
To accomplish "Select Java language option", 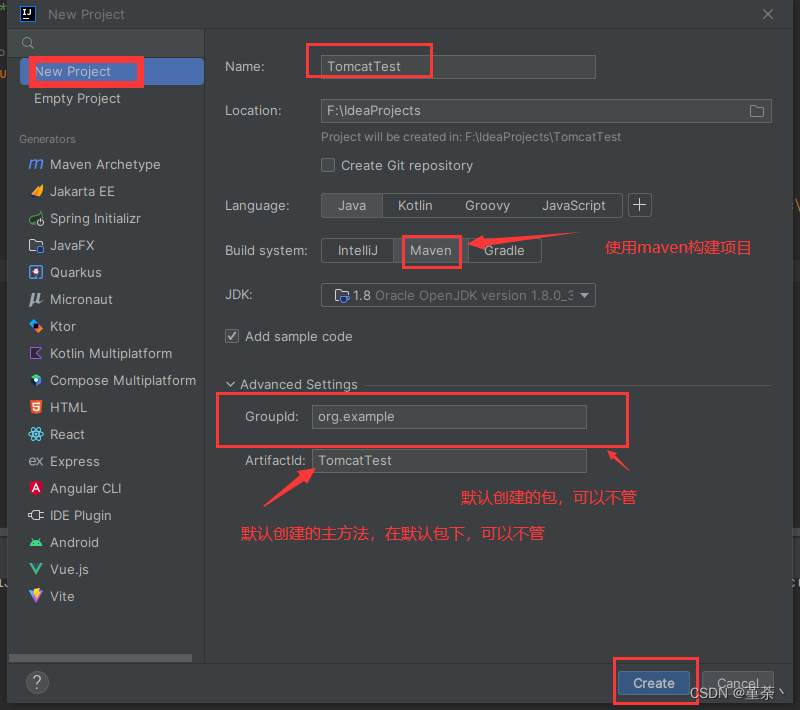I will pyautogui.click(x=352, y=206).
